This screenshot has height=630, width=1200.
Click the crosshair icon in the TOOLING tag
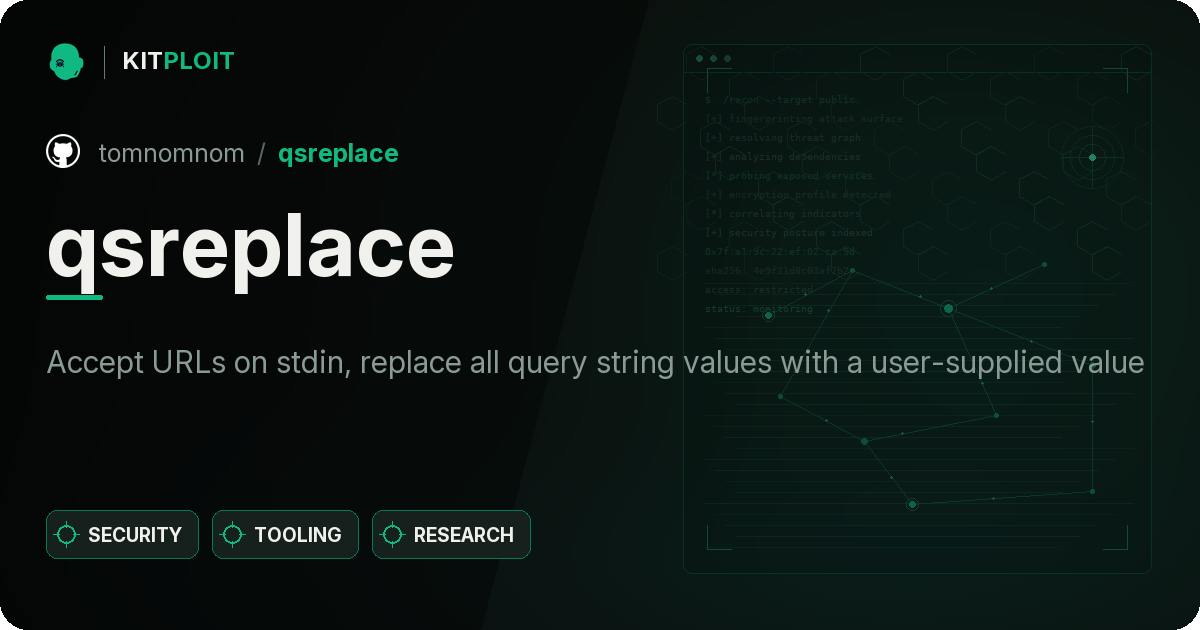233,535
